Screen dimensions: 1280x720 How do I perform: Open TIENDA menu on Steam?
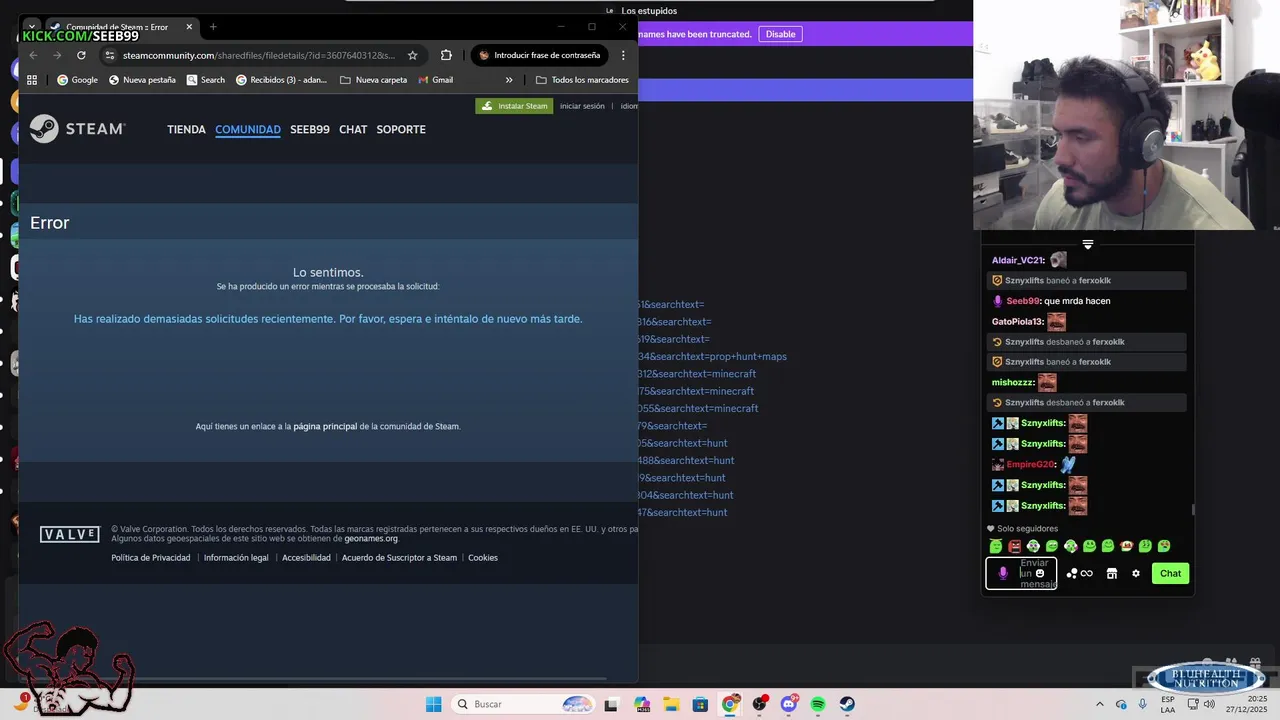tap(186, 129)
